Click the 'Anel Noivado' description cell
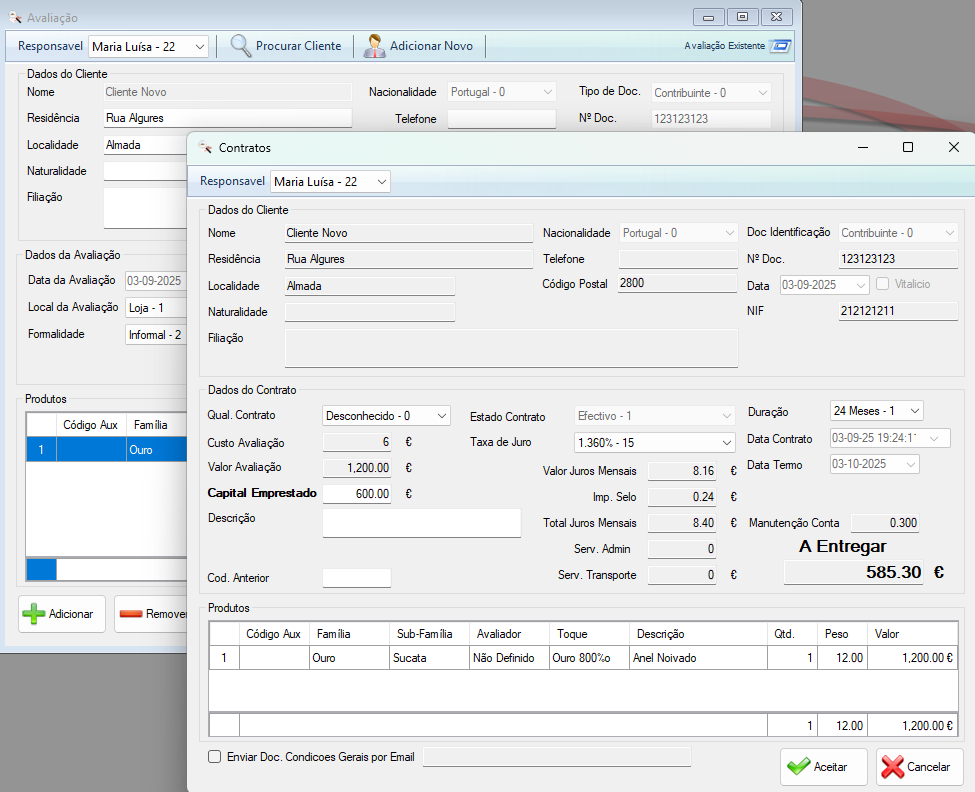 click(x=699, y=658)
